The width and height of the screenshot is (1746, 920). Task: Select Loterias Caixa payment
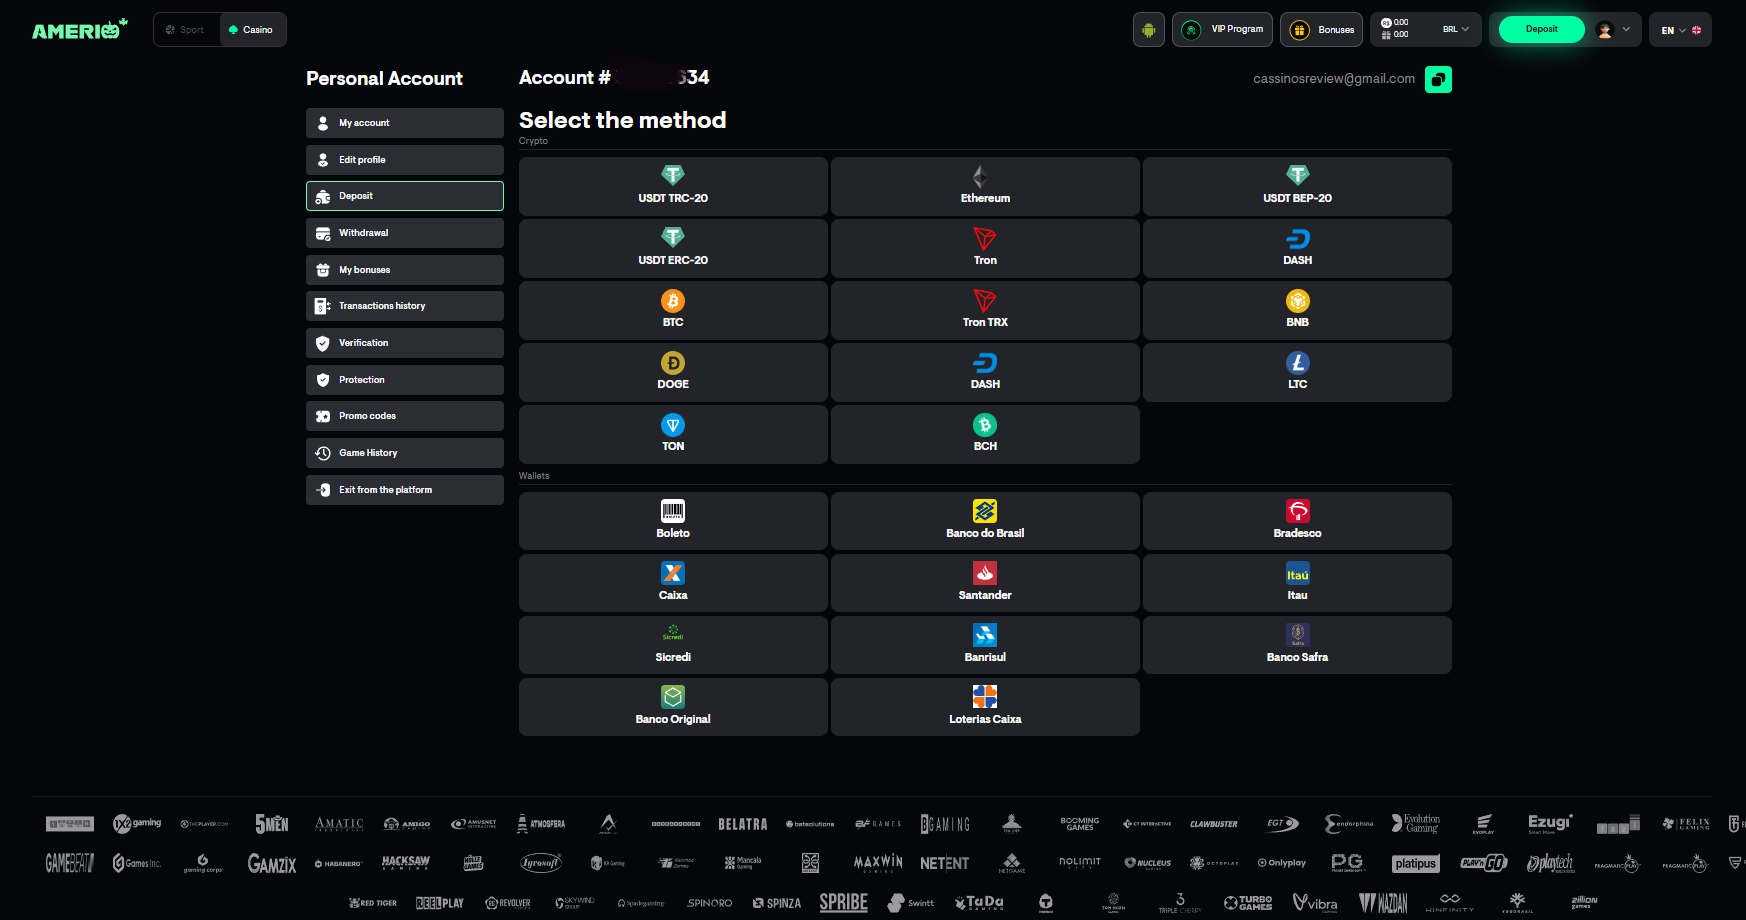click(985, 707)
